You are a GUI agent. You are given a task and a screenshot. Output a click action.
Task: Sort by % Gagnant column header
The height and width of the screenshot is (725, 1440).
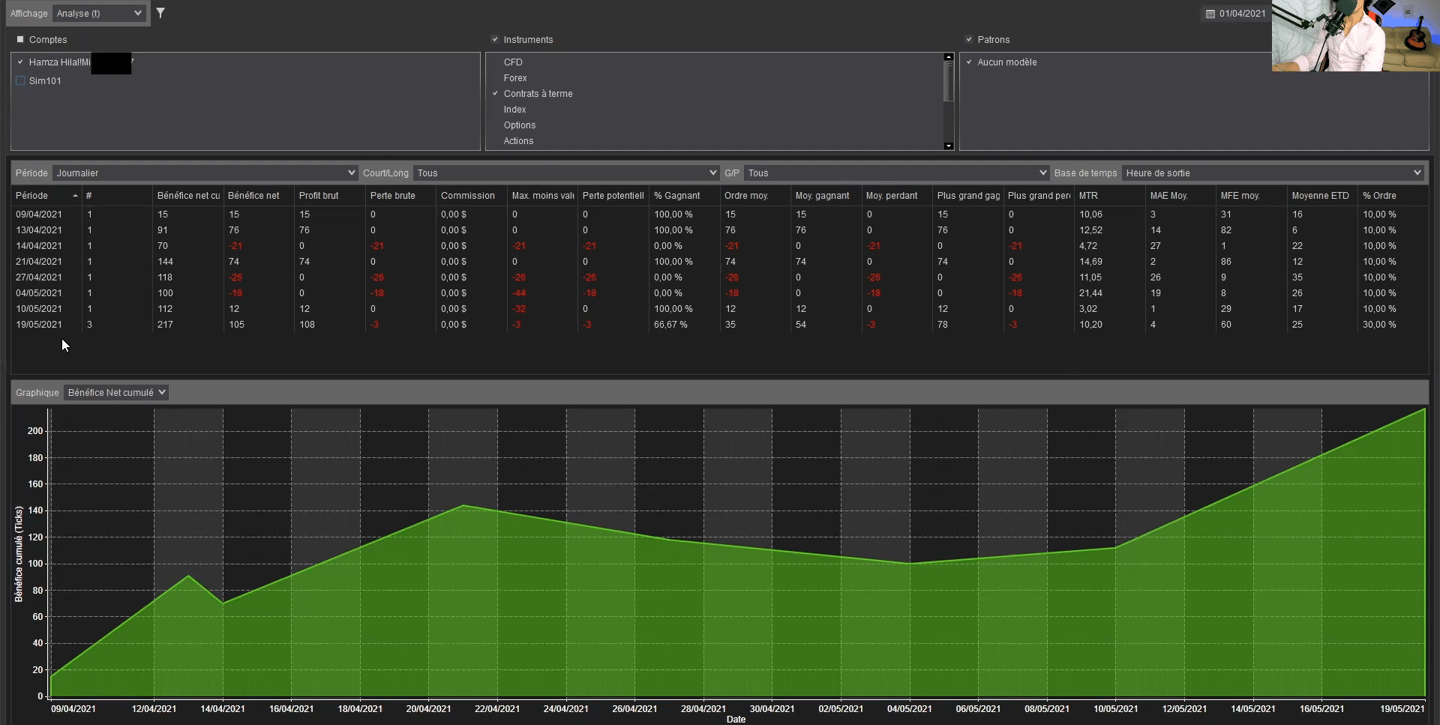click(x=677, y=196)
